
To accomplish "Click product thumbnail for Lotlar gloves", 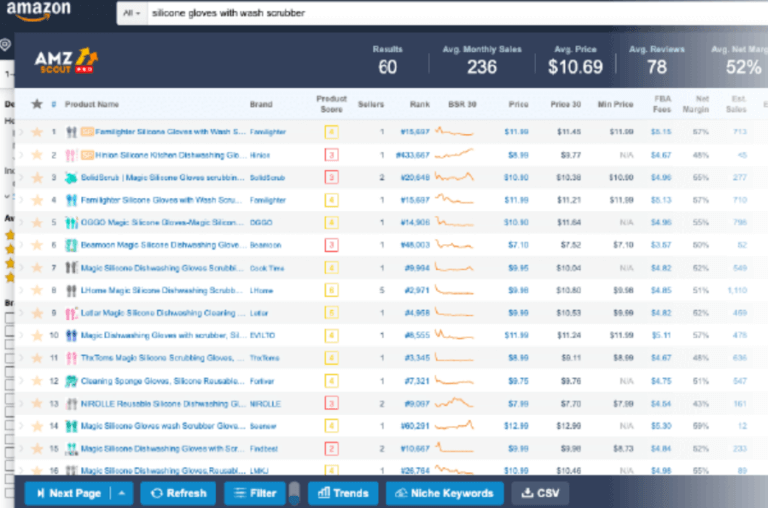I will point(71,313).
